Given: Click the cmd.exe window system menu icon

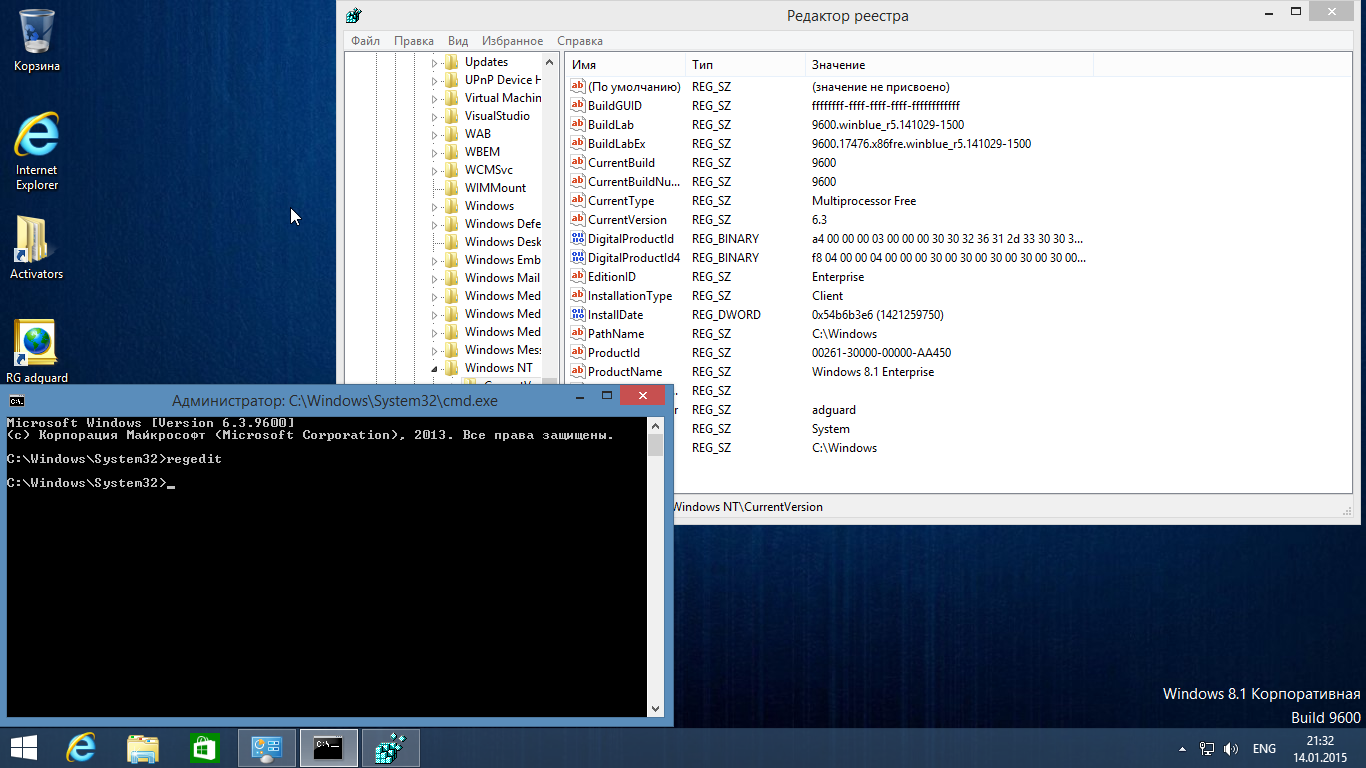Looking at the screenshot, I should click(17, 400).
